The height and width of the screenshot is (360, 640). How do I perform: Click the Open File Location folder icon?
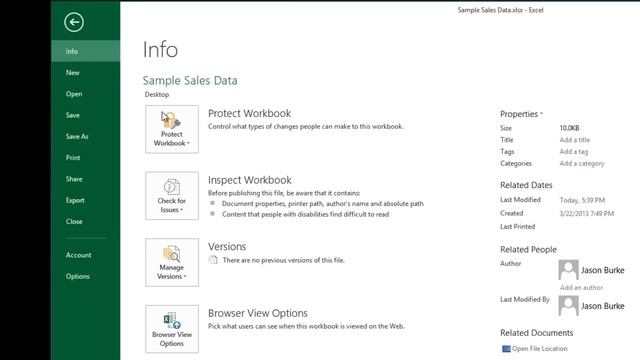506,349
